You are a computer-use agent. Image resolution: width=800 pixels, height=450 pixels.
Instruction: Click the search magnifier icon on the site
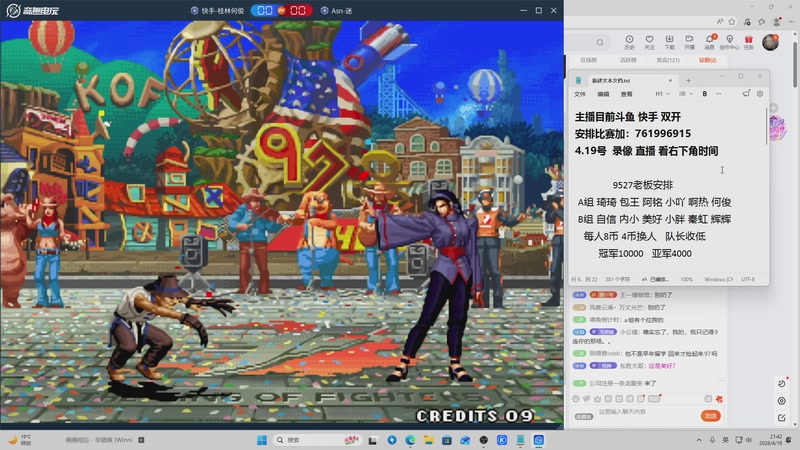(600, 42)
